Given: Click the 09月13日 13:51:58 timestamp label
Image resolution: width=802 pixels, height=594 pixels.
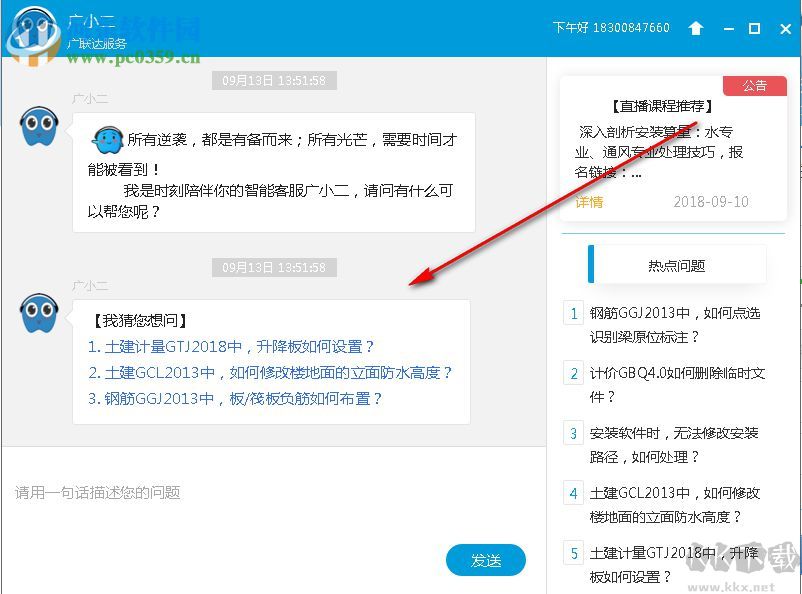Looking at the screenshot, I should point(274,81).
